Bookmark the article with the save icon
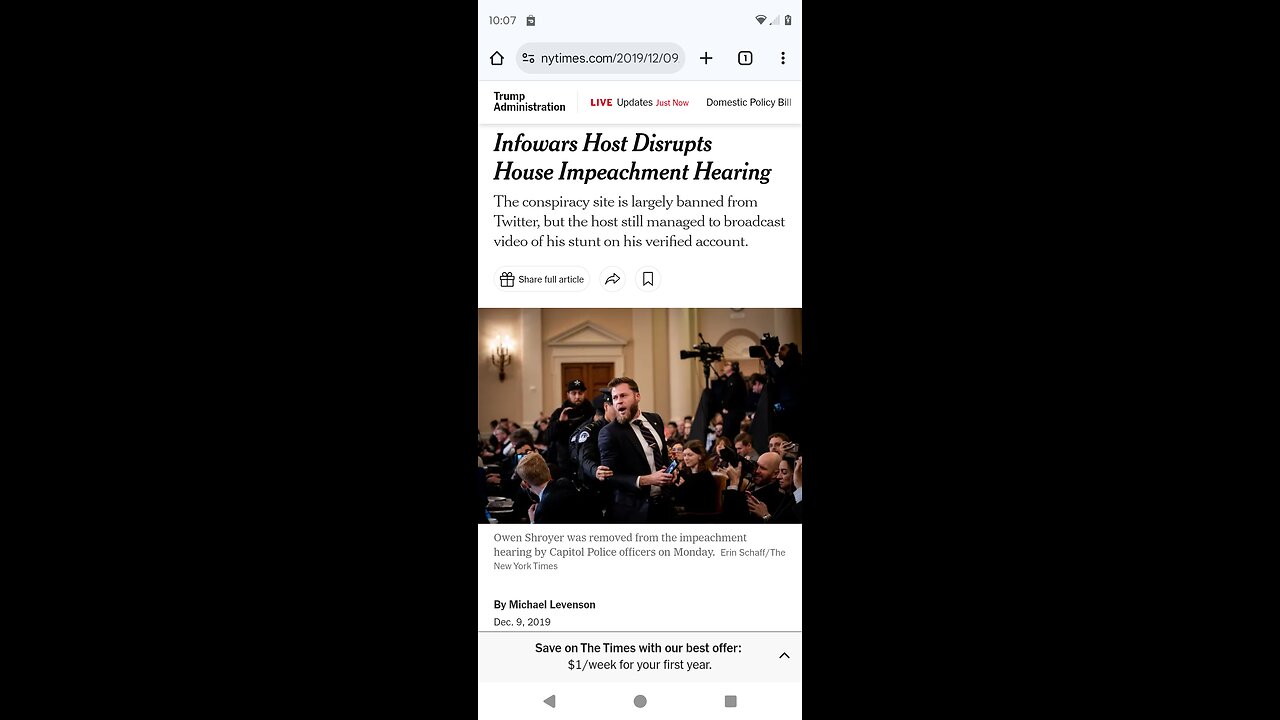Screen dimensions: 1280x720 pos(648,279)
